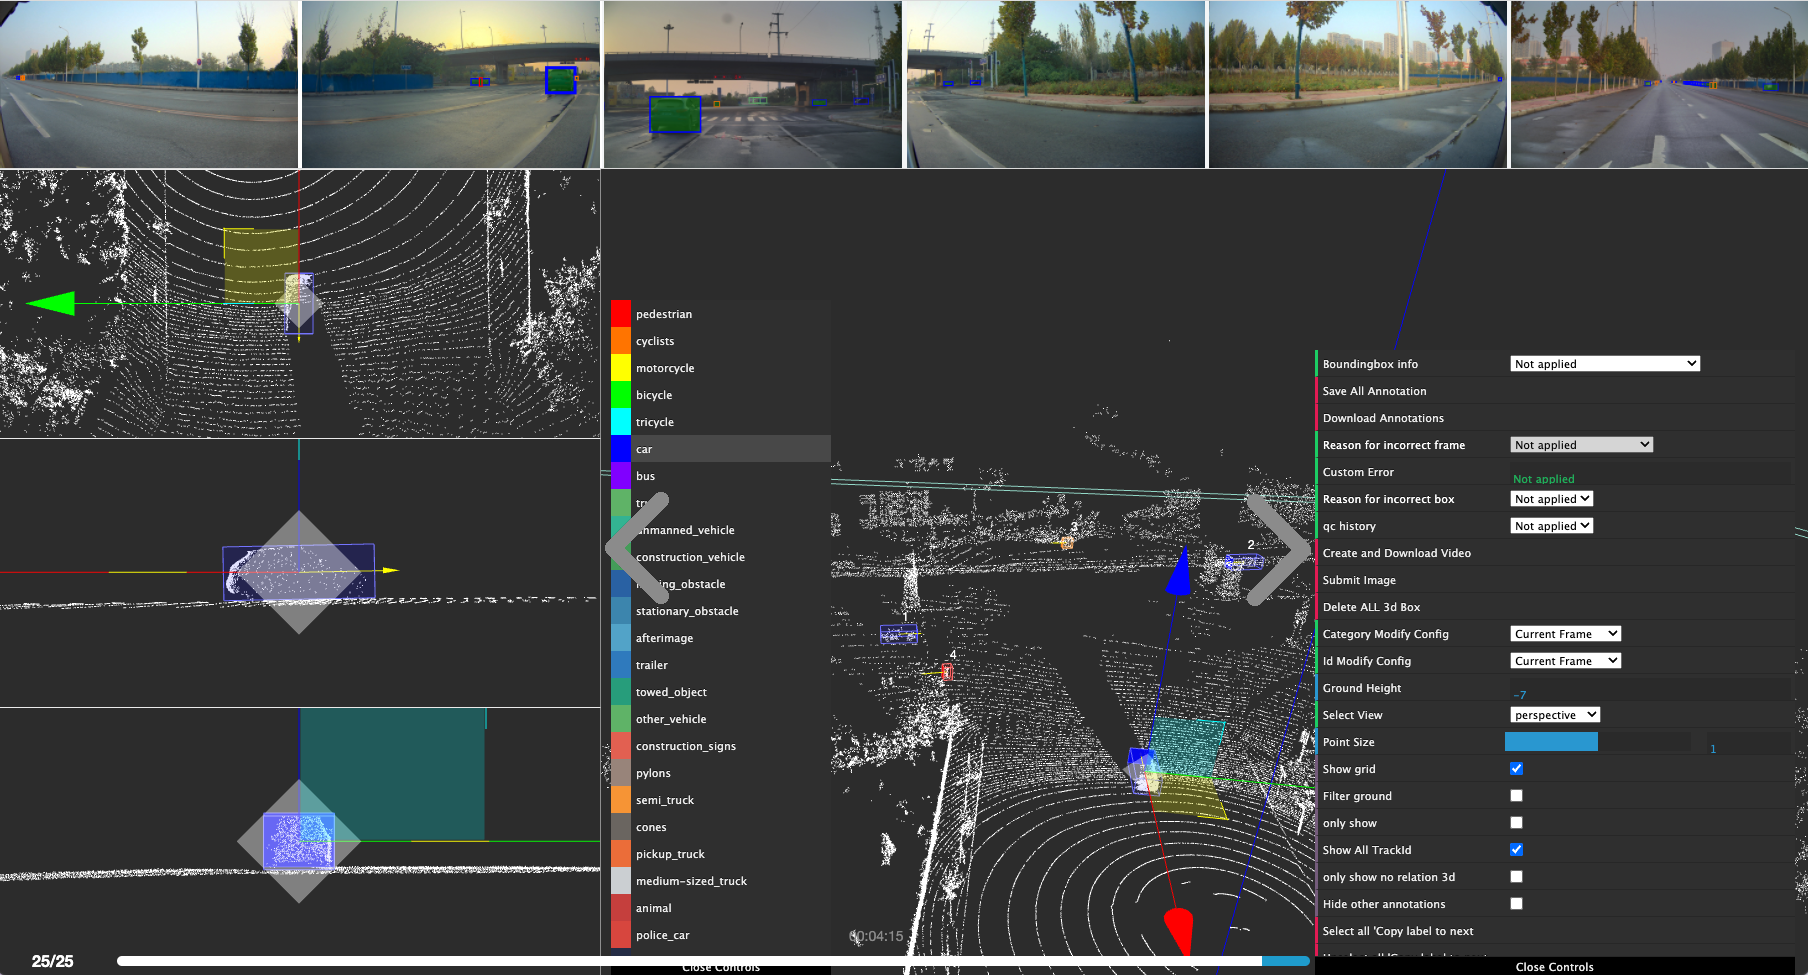Open the Category Modify Config dropdown
The width and height of the screenshot is (1808, 975).
(1564, 634)
